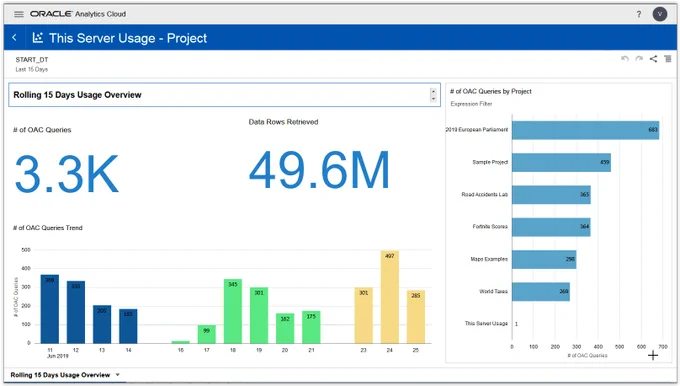
Task: Select the June 21 trend bar valued 175
Action: tap(311, 327)
